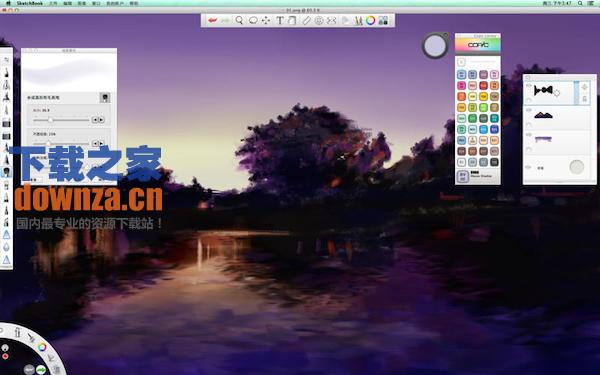The width and height of the screenshot is (600, 375).
Task: Select the Ruler guide tool
Action: click(306, 20)
